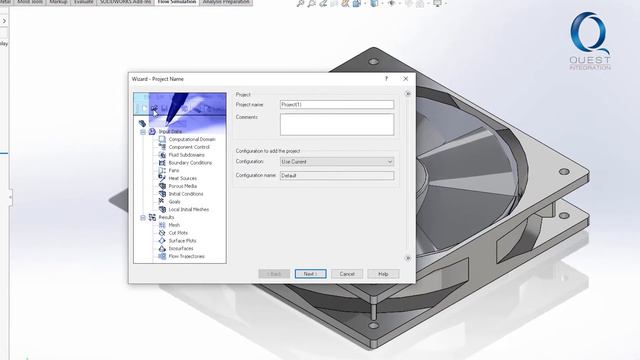This screenshot has height=360, width=640.
Task: Click the Apply Scene icon
Action: coord(420,4)
